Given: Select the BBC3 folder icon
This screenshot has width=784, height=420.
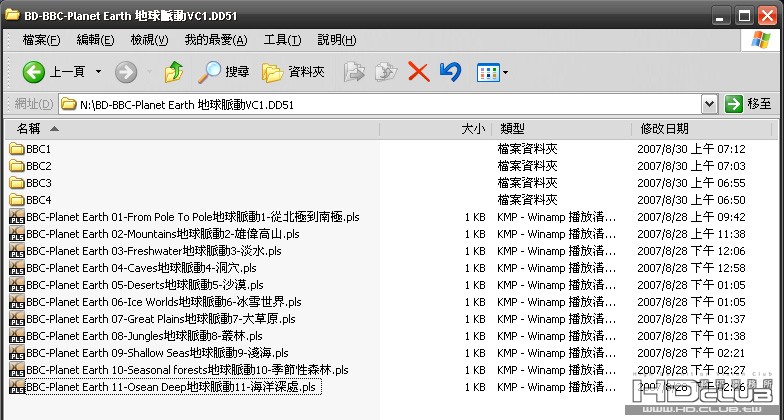Looking at the screenshot, I should point(17,183).
